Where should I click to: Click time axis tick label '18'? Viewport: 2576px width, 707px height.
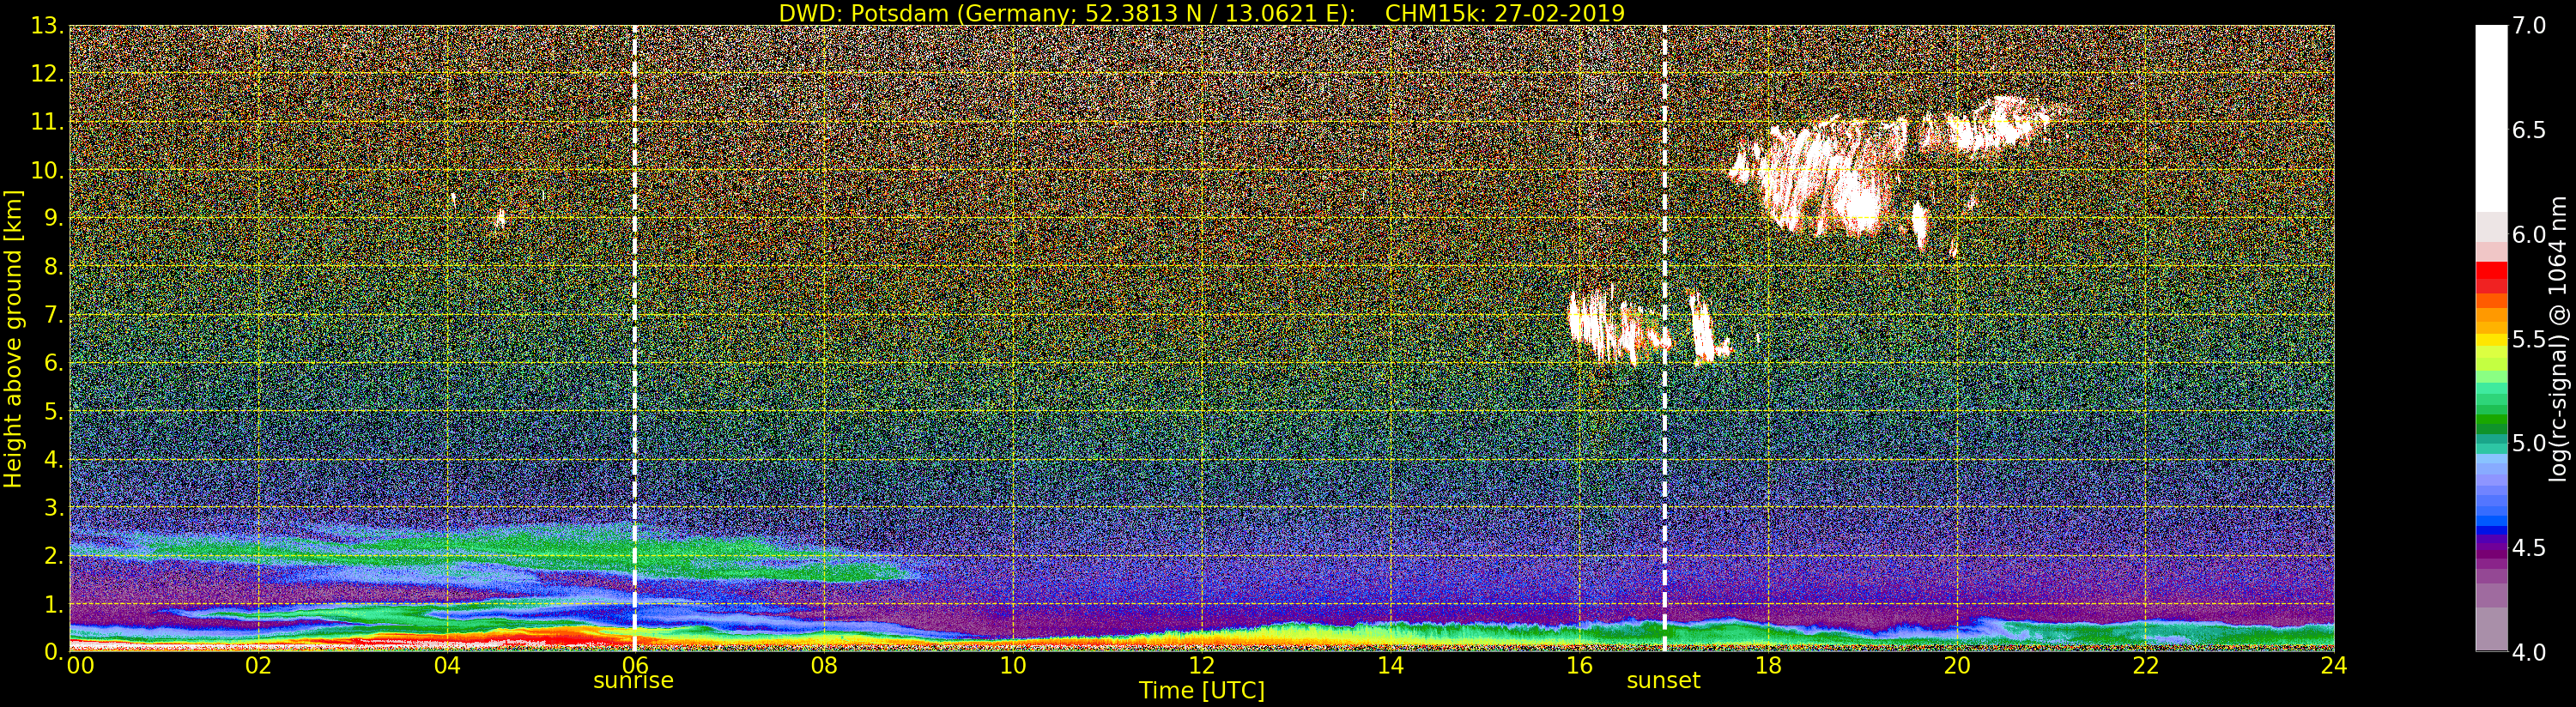pos(1768,666)
